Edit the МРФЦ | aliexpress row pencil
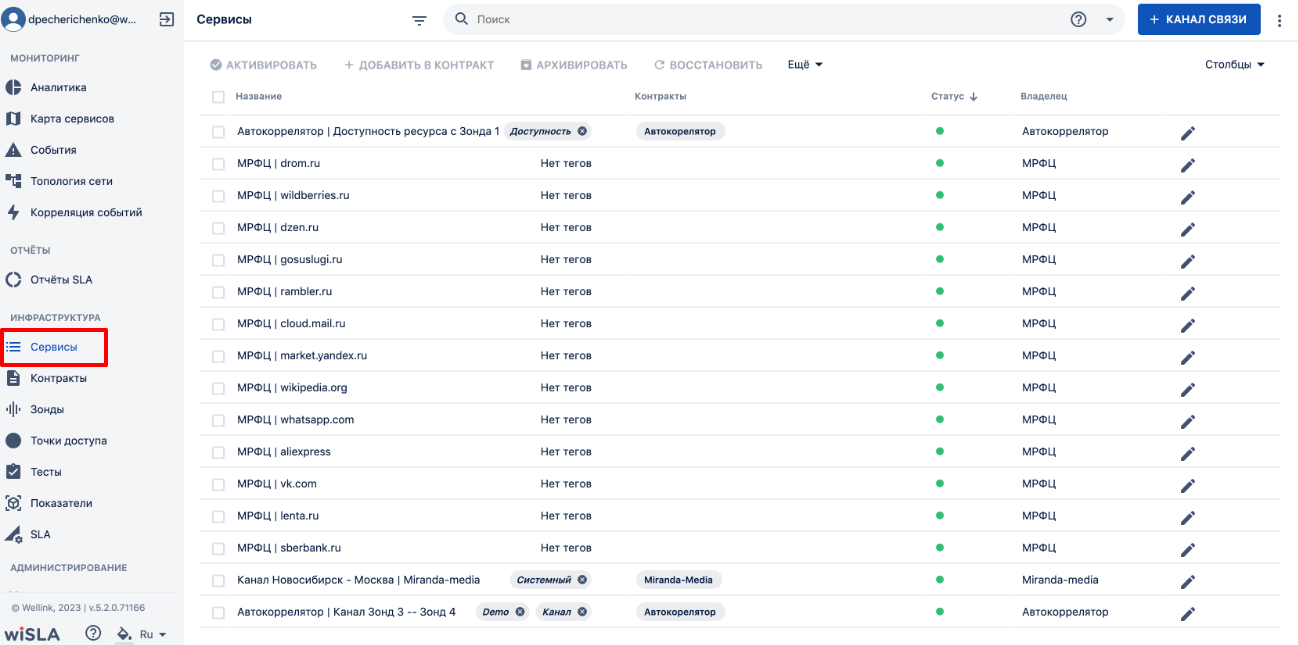 tap(1188, 453)
